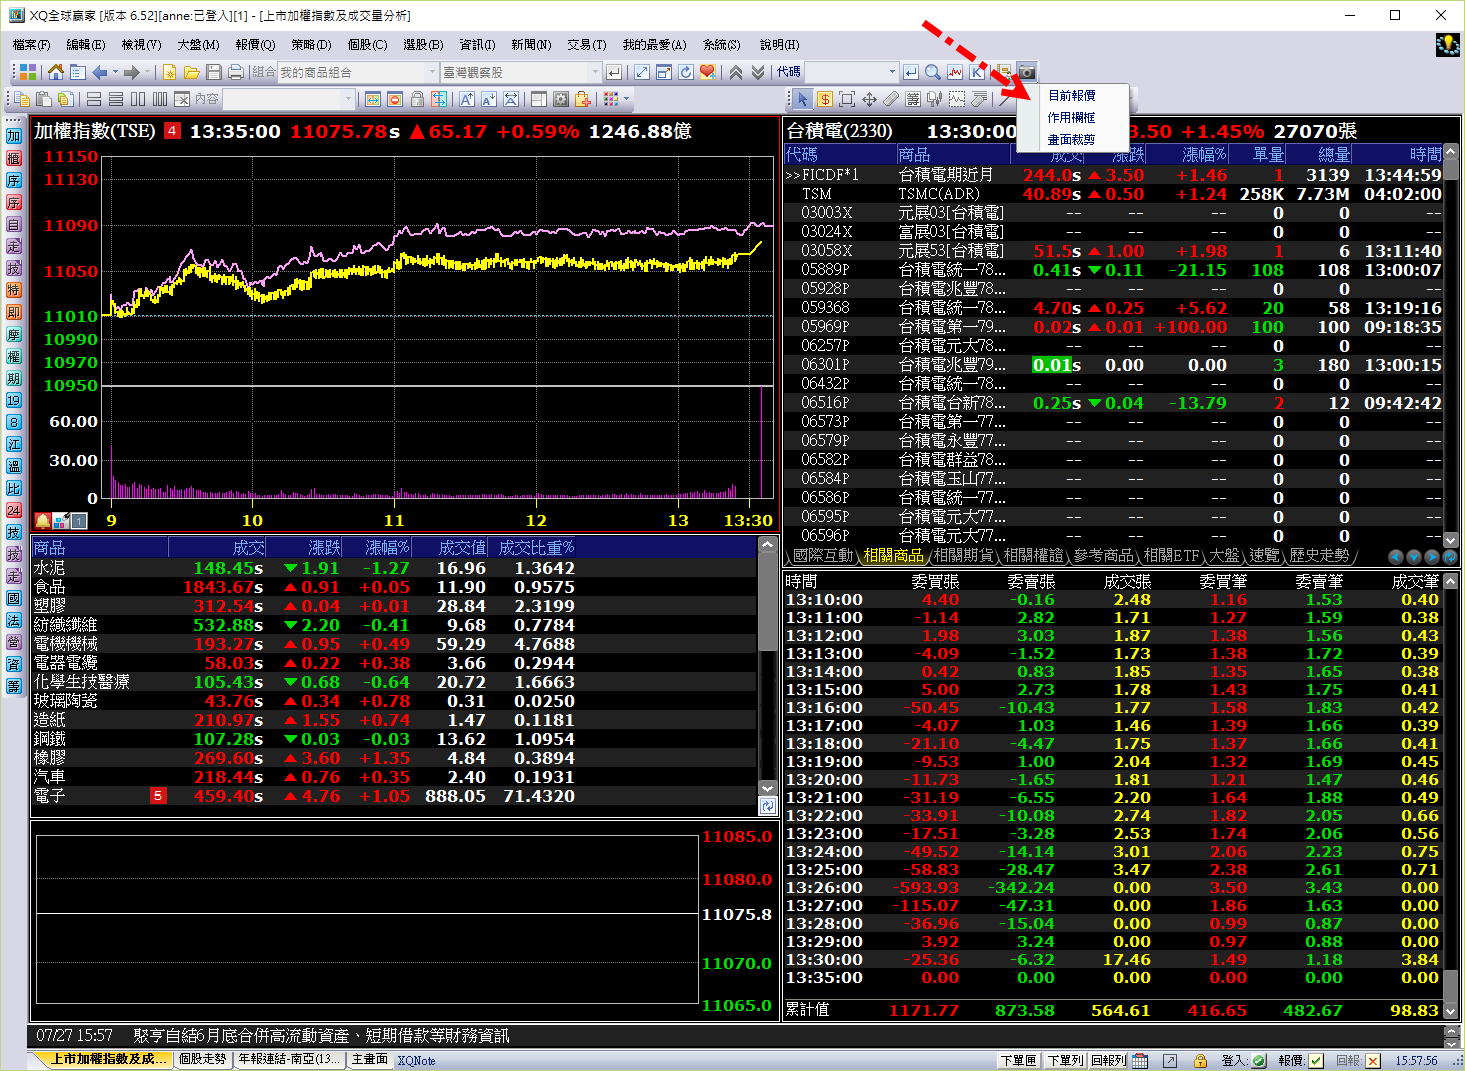Click the increase font size icon

click(x=467, y=99)
